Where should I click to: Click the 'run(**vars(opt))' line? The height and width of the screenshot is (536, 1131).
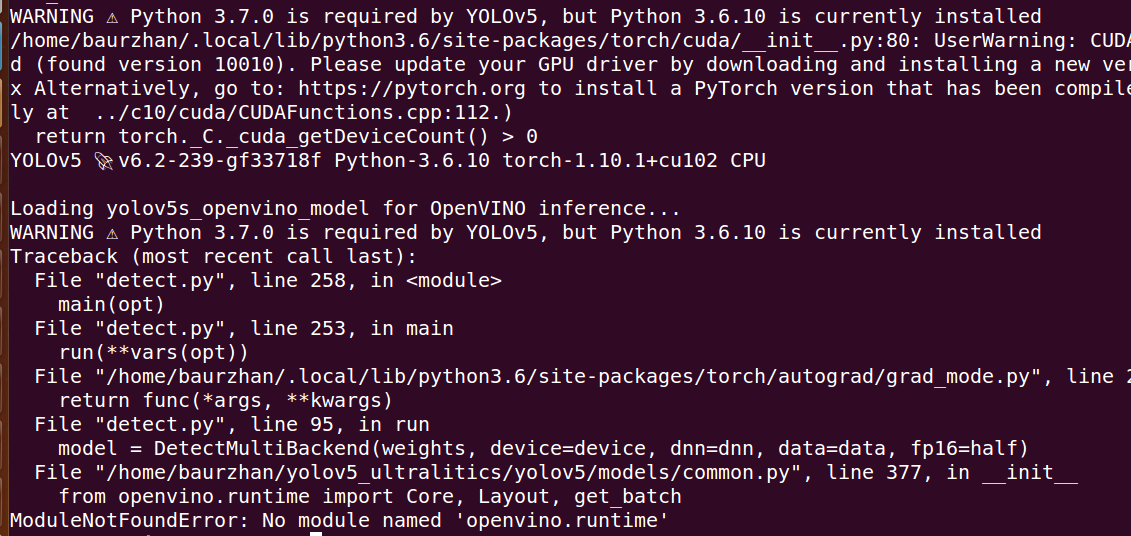154,353
